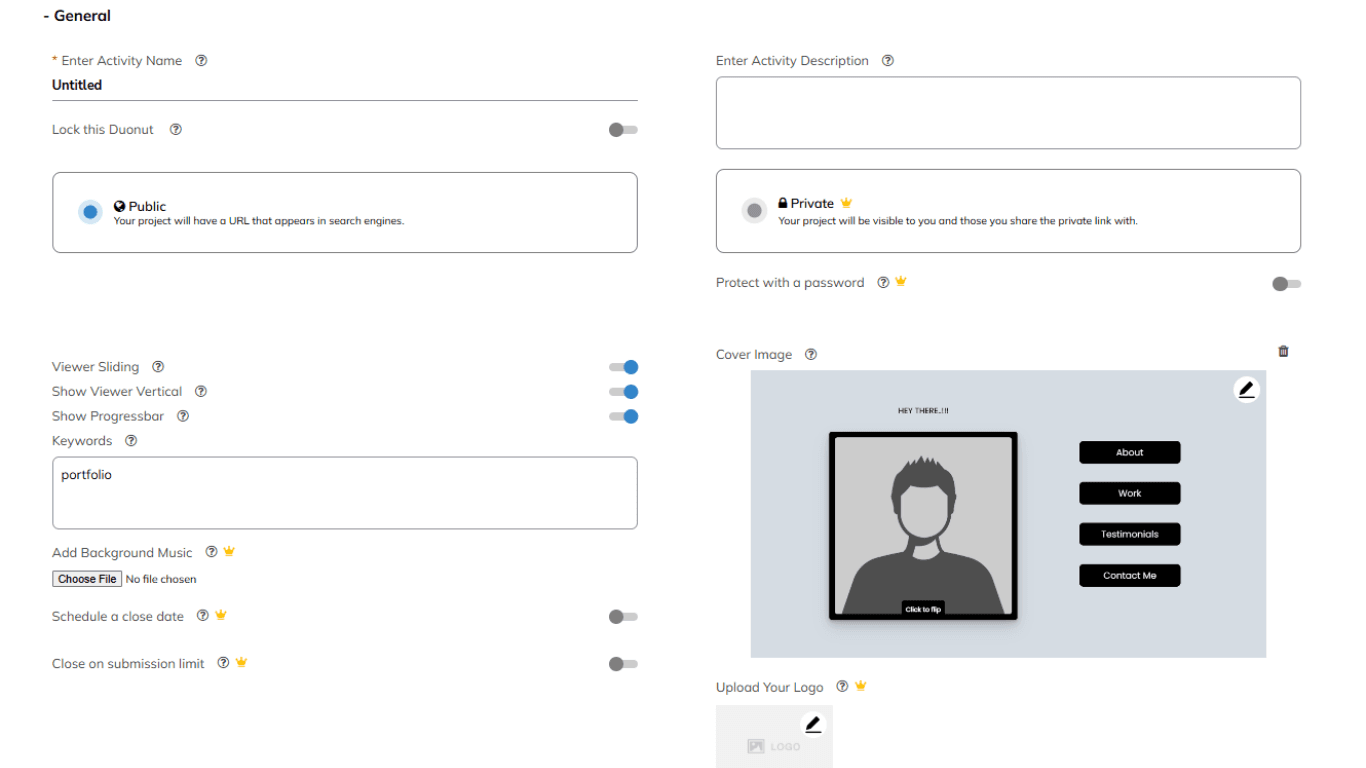
Task: Edit cover image using pencil icon
Action: point(1246,390)
